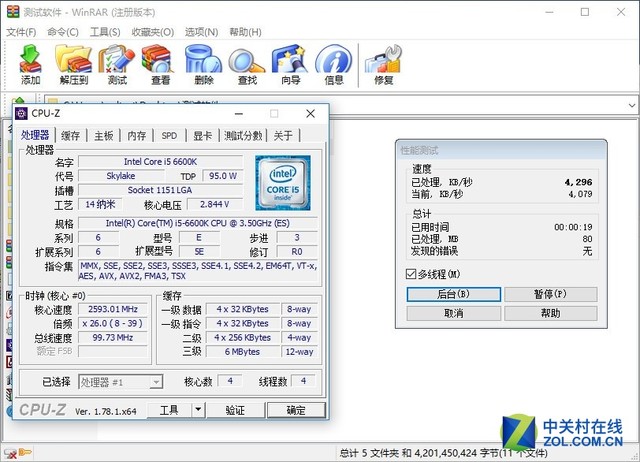Open the WinRAR address bar dropdown arrow
This screenshot has height=462, width=640.
click(x=631, y=106)
